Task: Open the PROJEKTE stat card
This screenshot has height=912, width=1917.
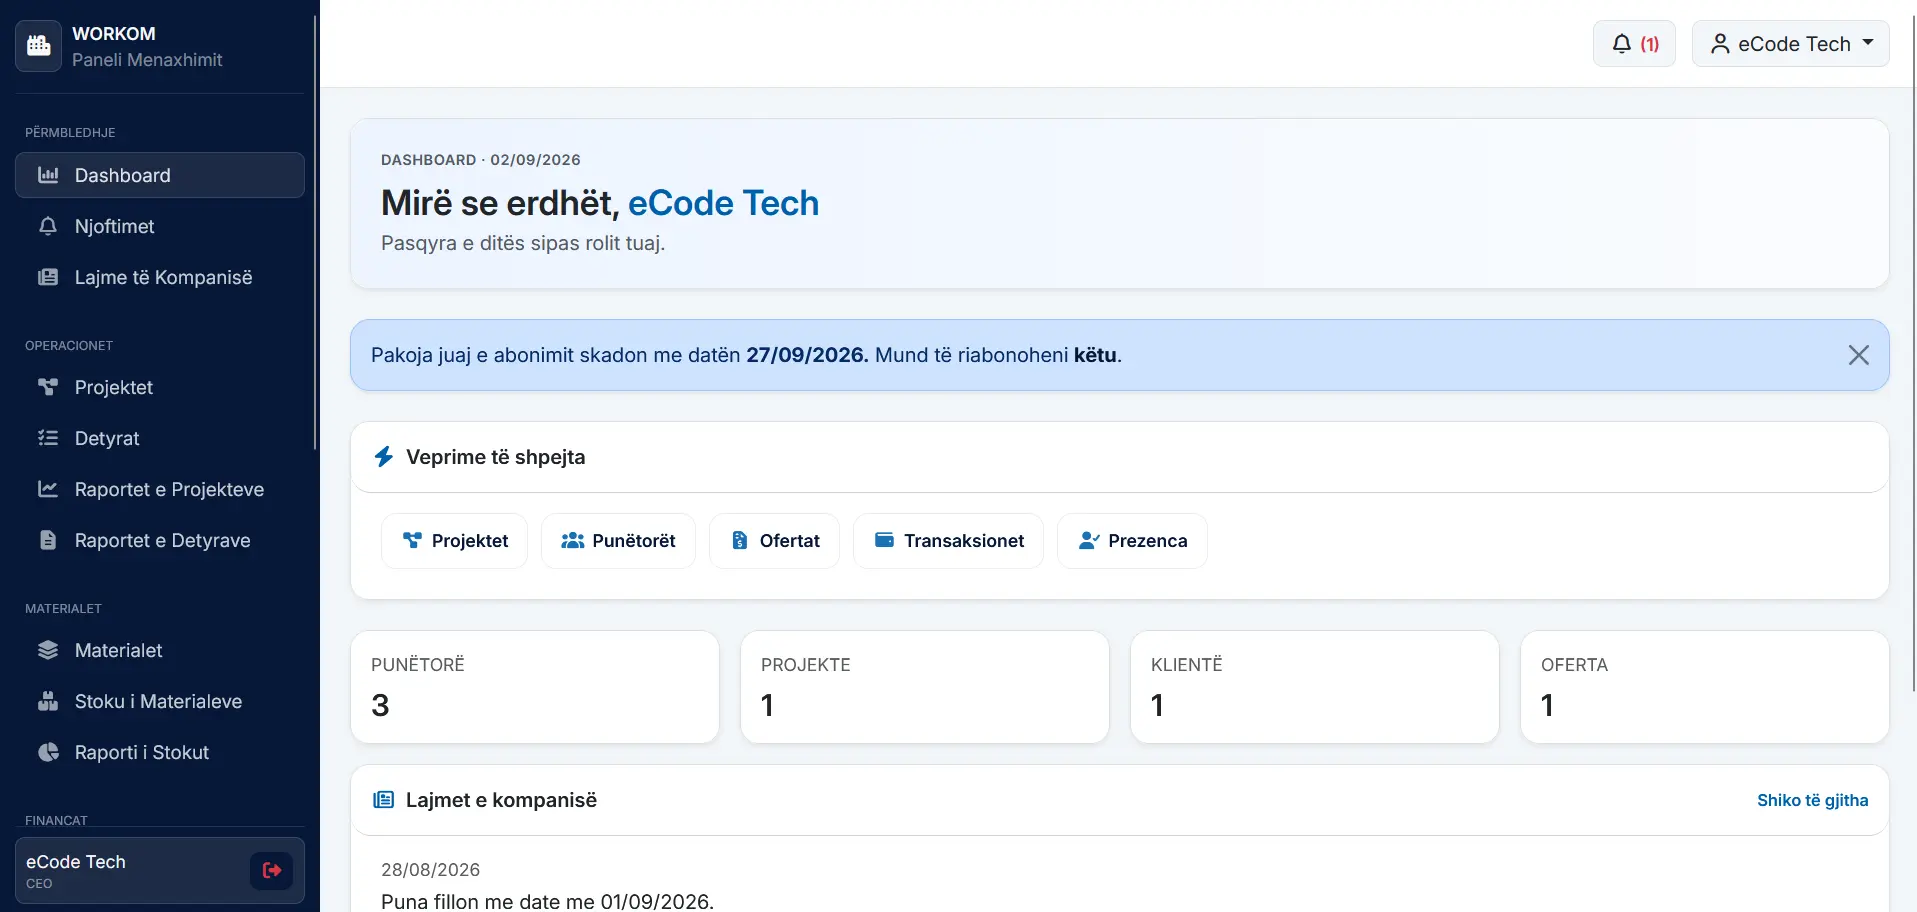Action: pyautogui.click(x=925, y=687)
